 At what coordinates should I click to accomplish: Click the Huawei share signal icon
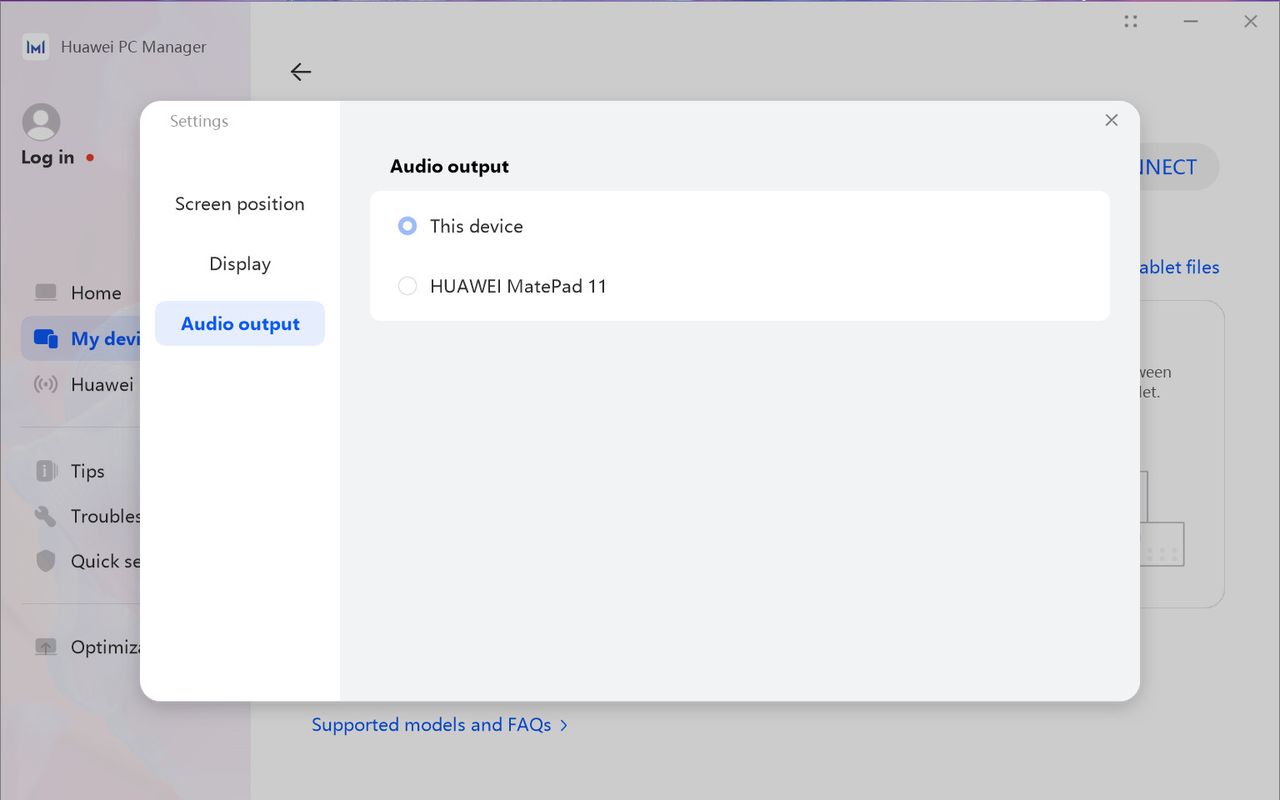[x=46, y=384]
